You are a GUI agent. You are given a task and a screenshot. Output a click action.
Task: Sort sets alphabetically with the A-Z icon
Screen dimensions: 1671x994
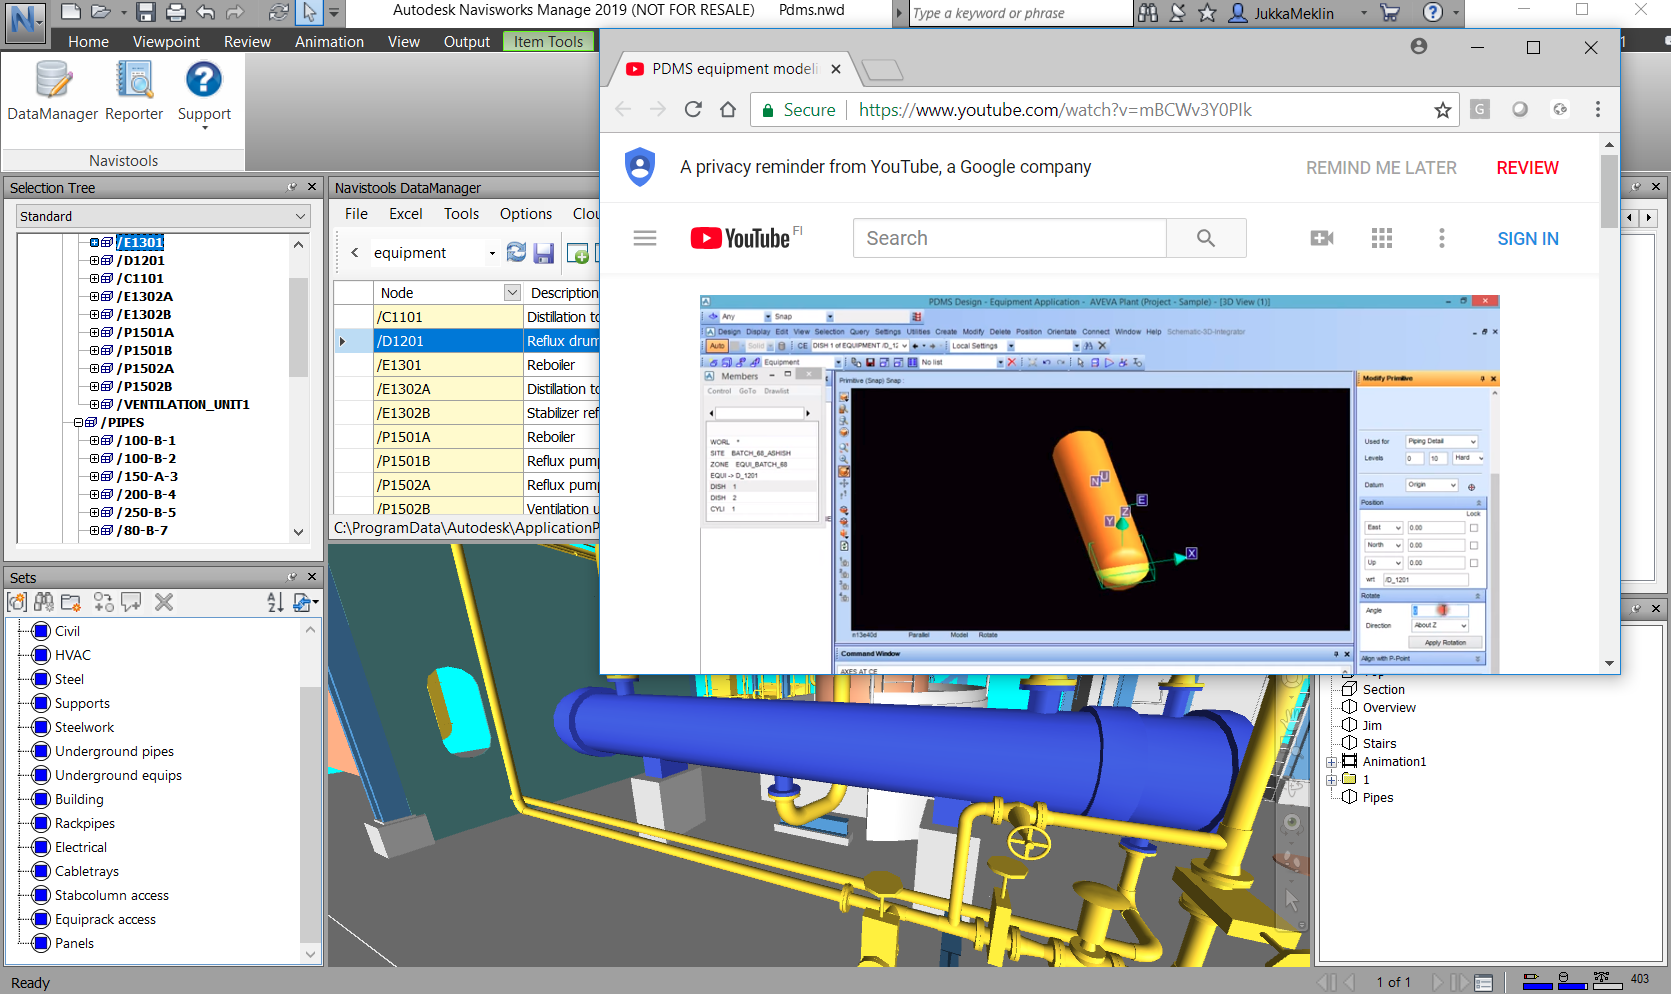coord(275,602)
